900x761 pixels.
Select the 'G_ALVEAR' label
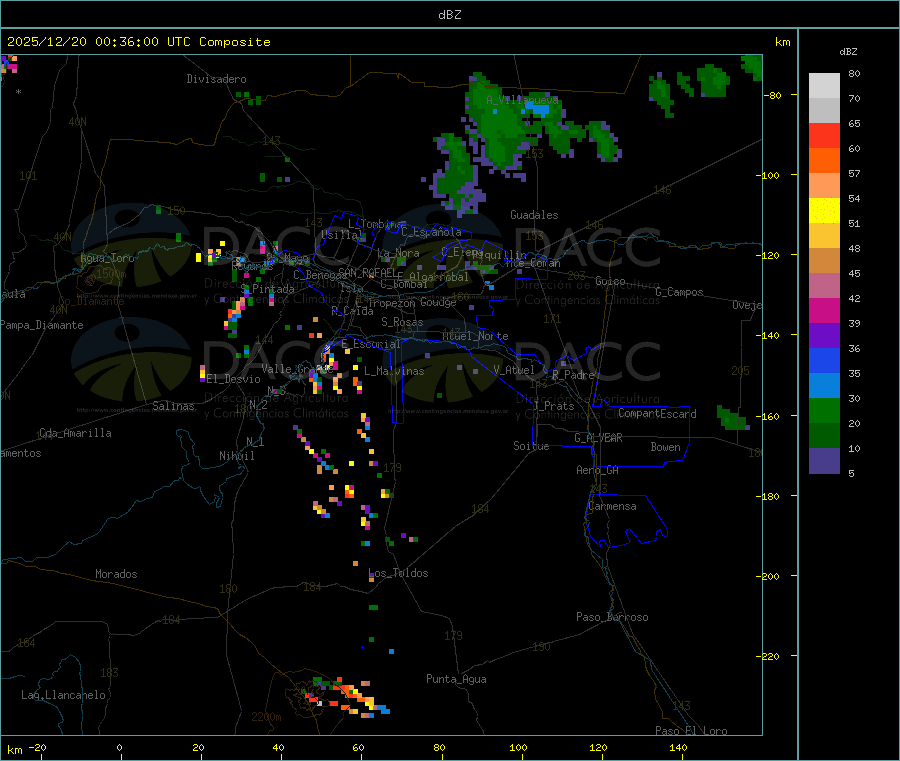[598, 438]
